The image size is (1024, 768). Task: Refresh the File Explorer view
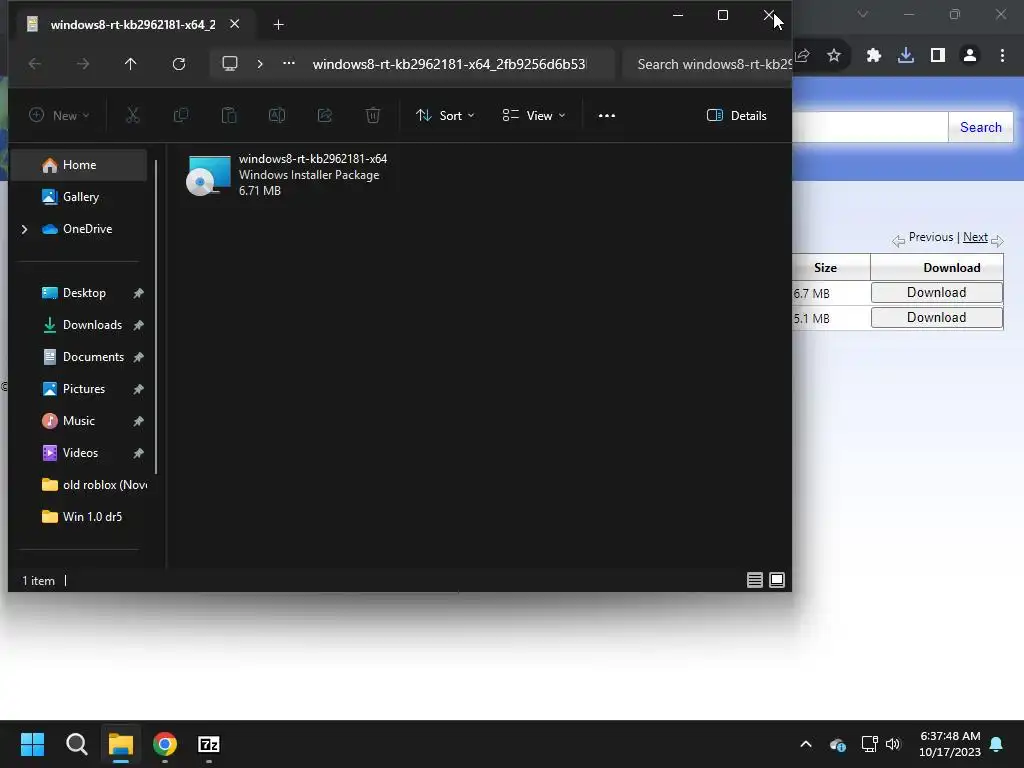(x=179, y=64)
